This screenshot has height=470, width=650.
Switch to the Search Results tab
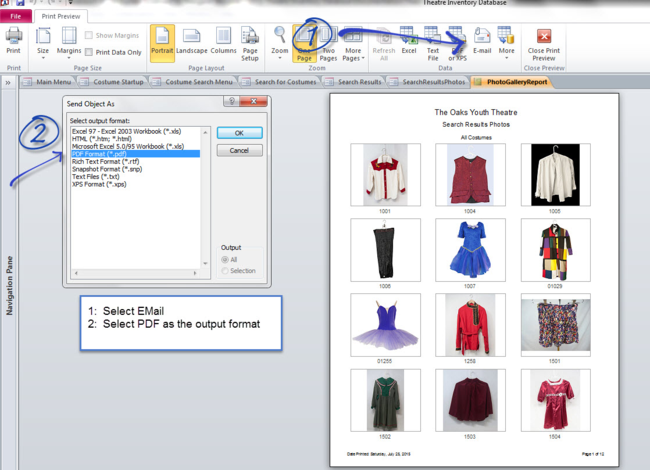359,81
